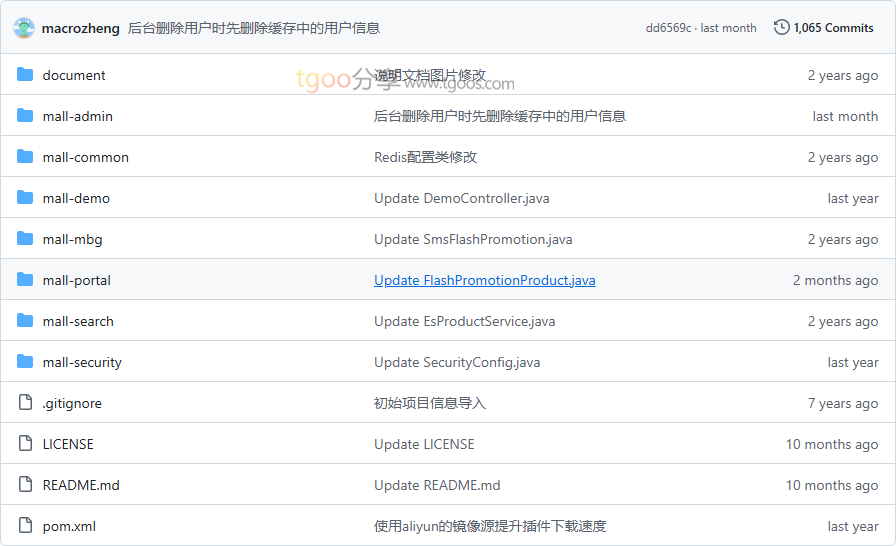Viewport: 896px width, 546px height.
Task: Navigate into mall-portal folder
Action: click(76, 280)
